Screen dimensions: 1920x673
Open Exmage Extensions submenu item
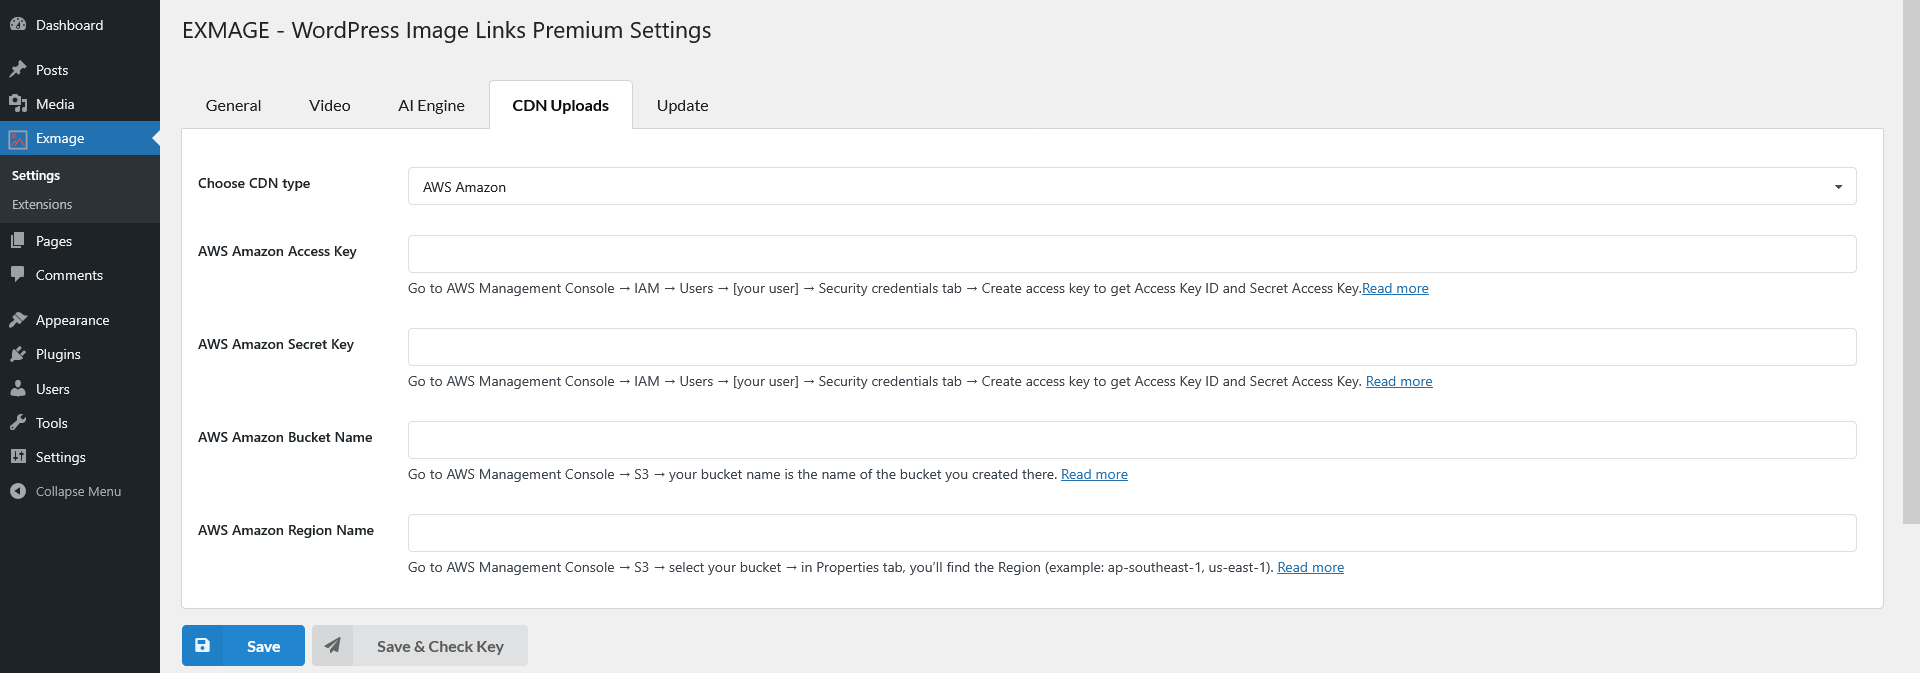(42, 204)
